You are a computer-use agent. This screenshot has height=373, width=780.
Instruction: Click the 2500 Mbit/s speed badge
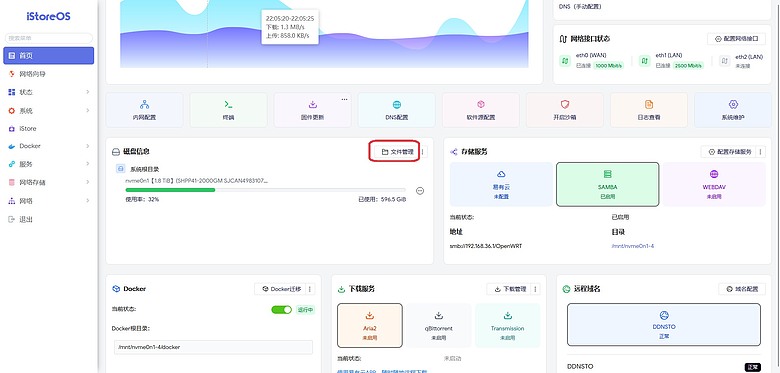[x=688, y=66]
